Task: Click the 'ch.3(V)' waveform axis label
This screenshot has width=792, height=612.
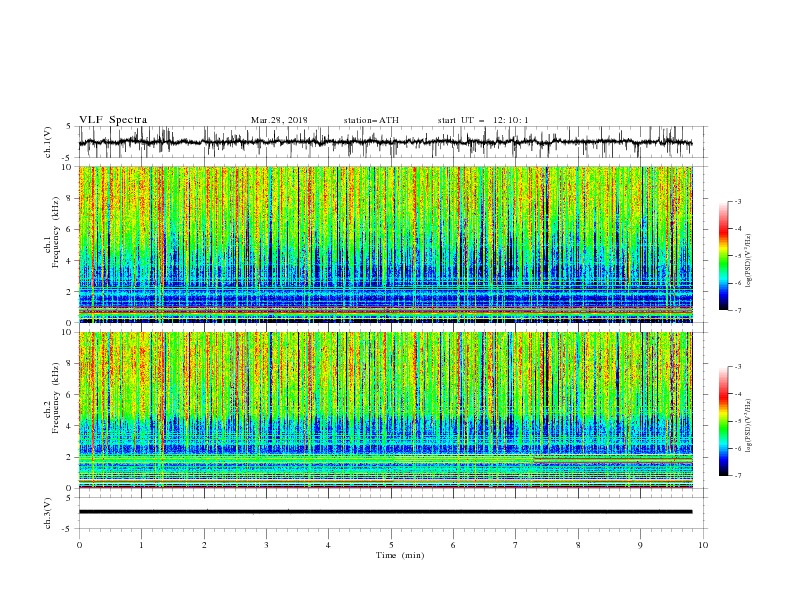Action: pyautogui.click(x=48, y=513)
